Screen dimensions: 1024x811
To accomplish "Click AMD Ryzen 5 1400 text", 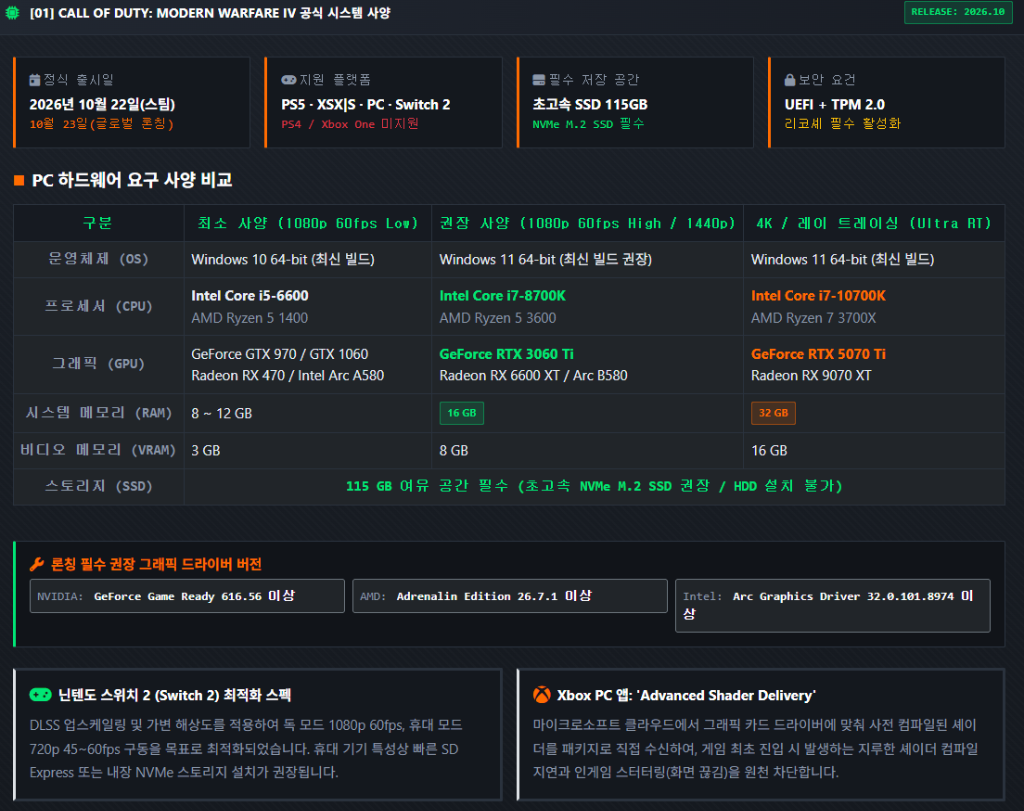I will [249, 318].
